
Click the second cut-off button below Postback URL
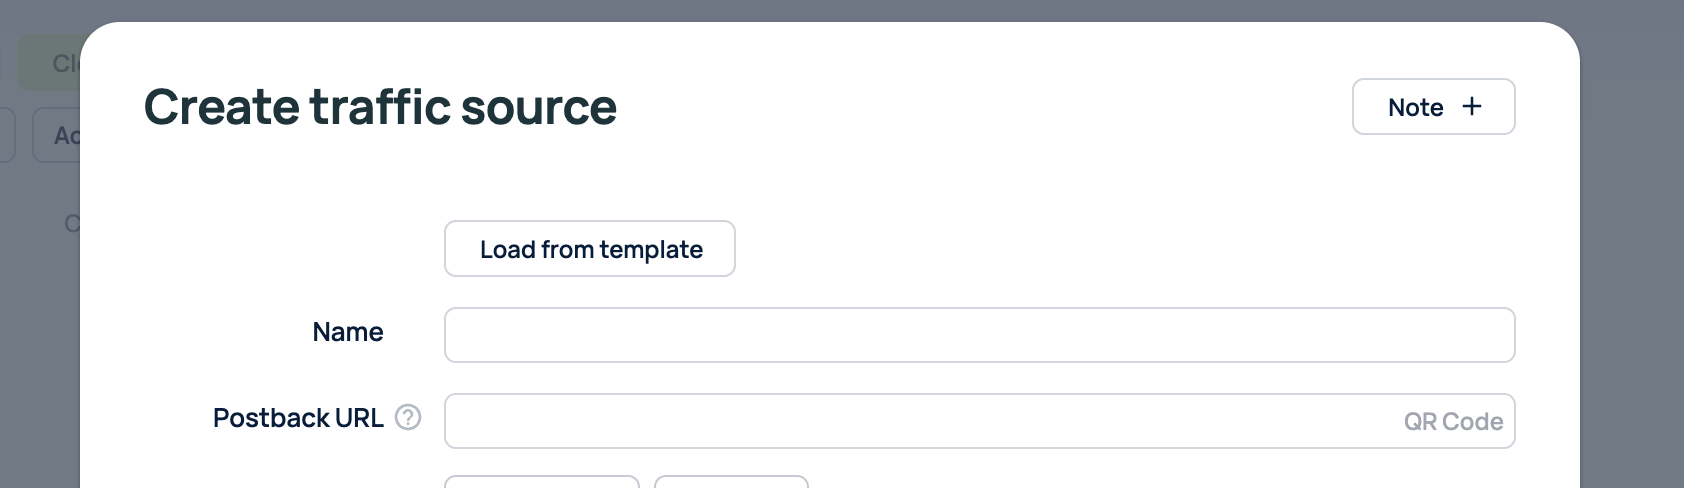pyautogui.click(x=731, y=482)
